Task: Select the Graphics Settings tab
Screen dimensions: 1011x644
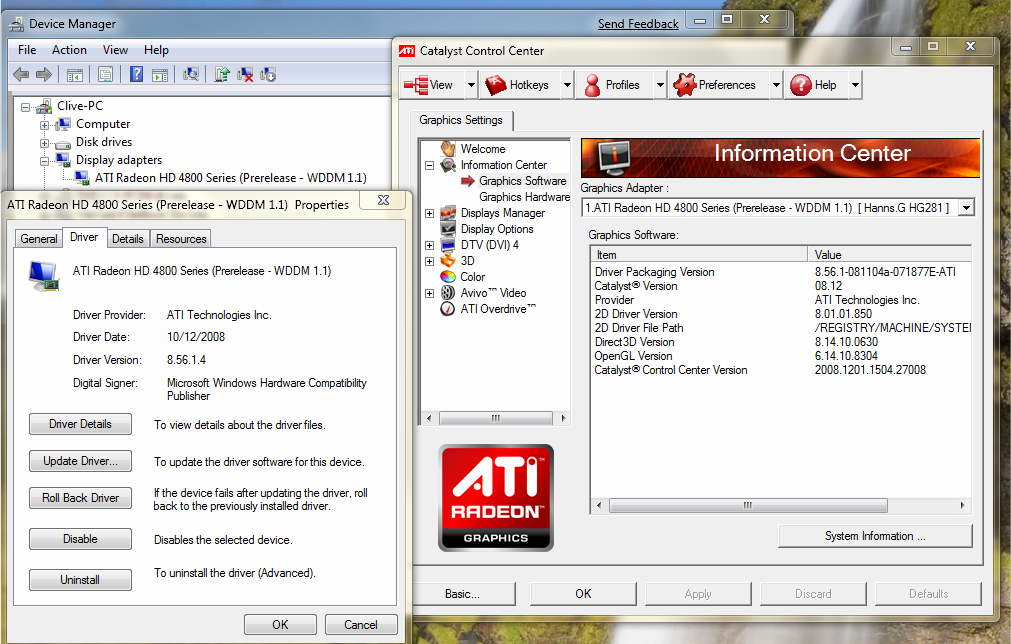Action: coord(460,121)
